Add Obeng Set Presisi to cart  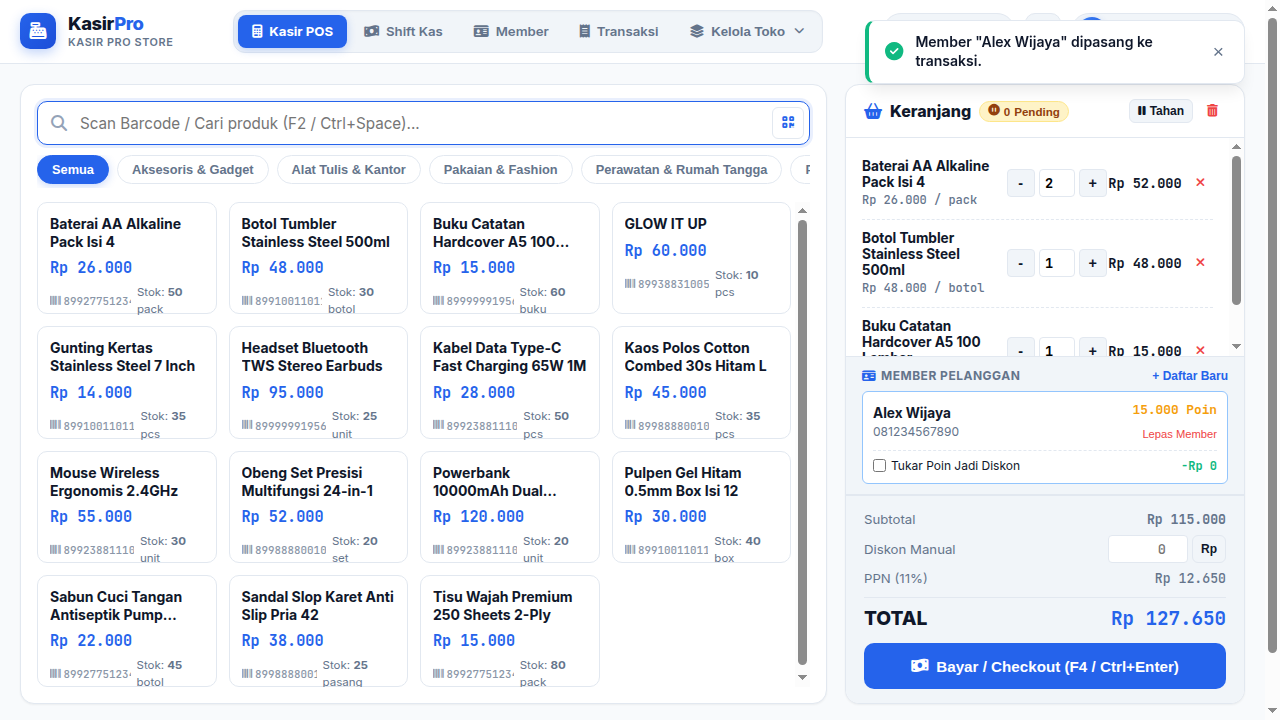coord(318,507)
